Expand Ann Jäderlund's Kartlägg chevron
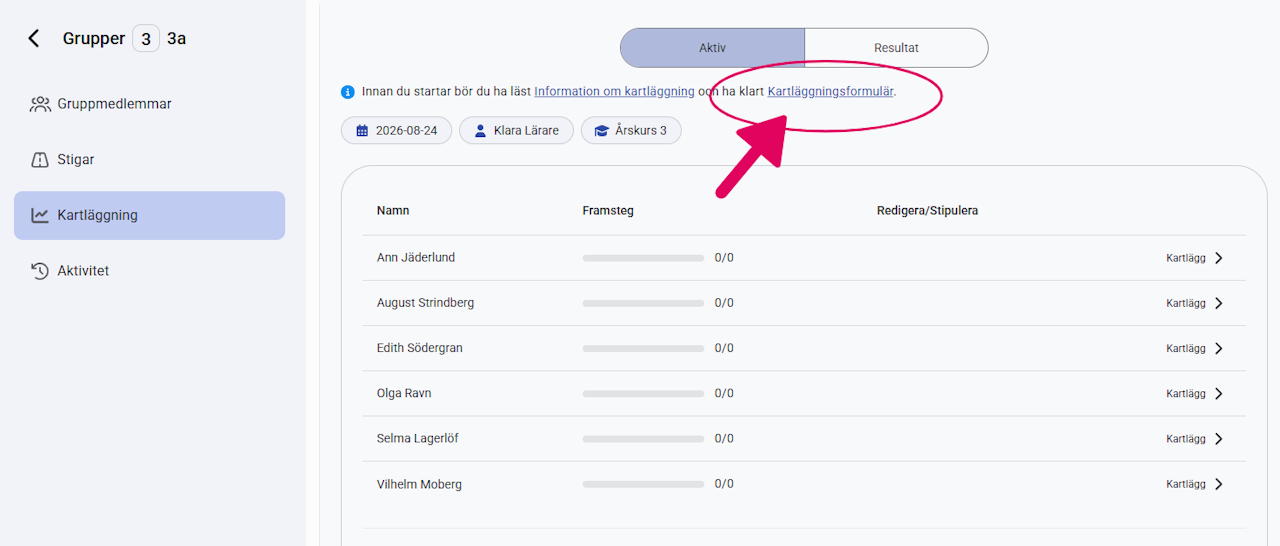This screenshot has width=1280, height=546. click(x=1218, y=258)
